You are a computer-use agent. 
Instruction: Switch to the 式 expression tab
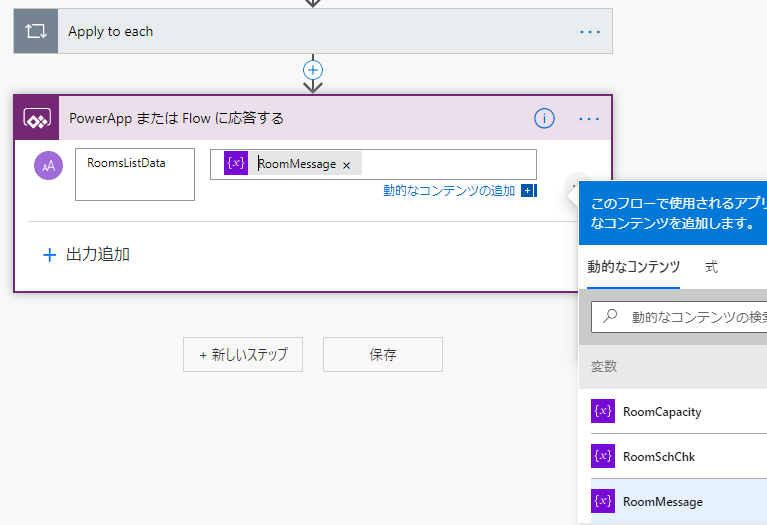tap(711, 267)
